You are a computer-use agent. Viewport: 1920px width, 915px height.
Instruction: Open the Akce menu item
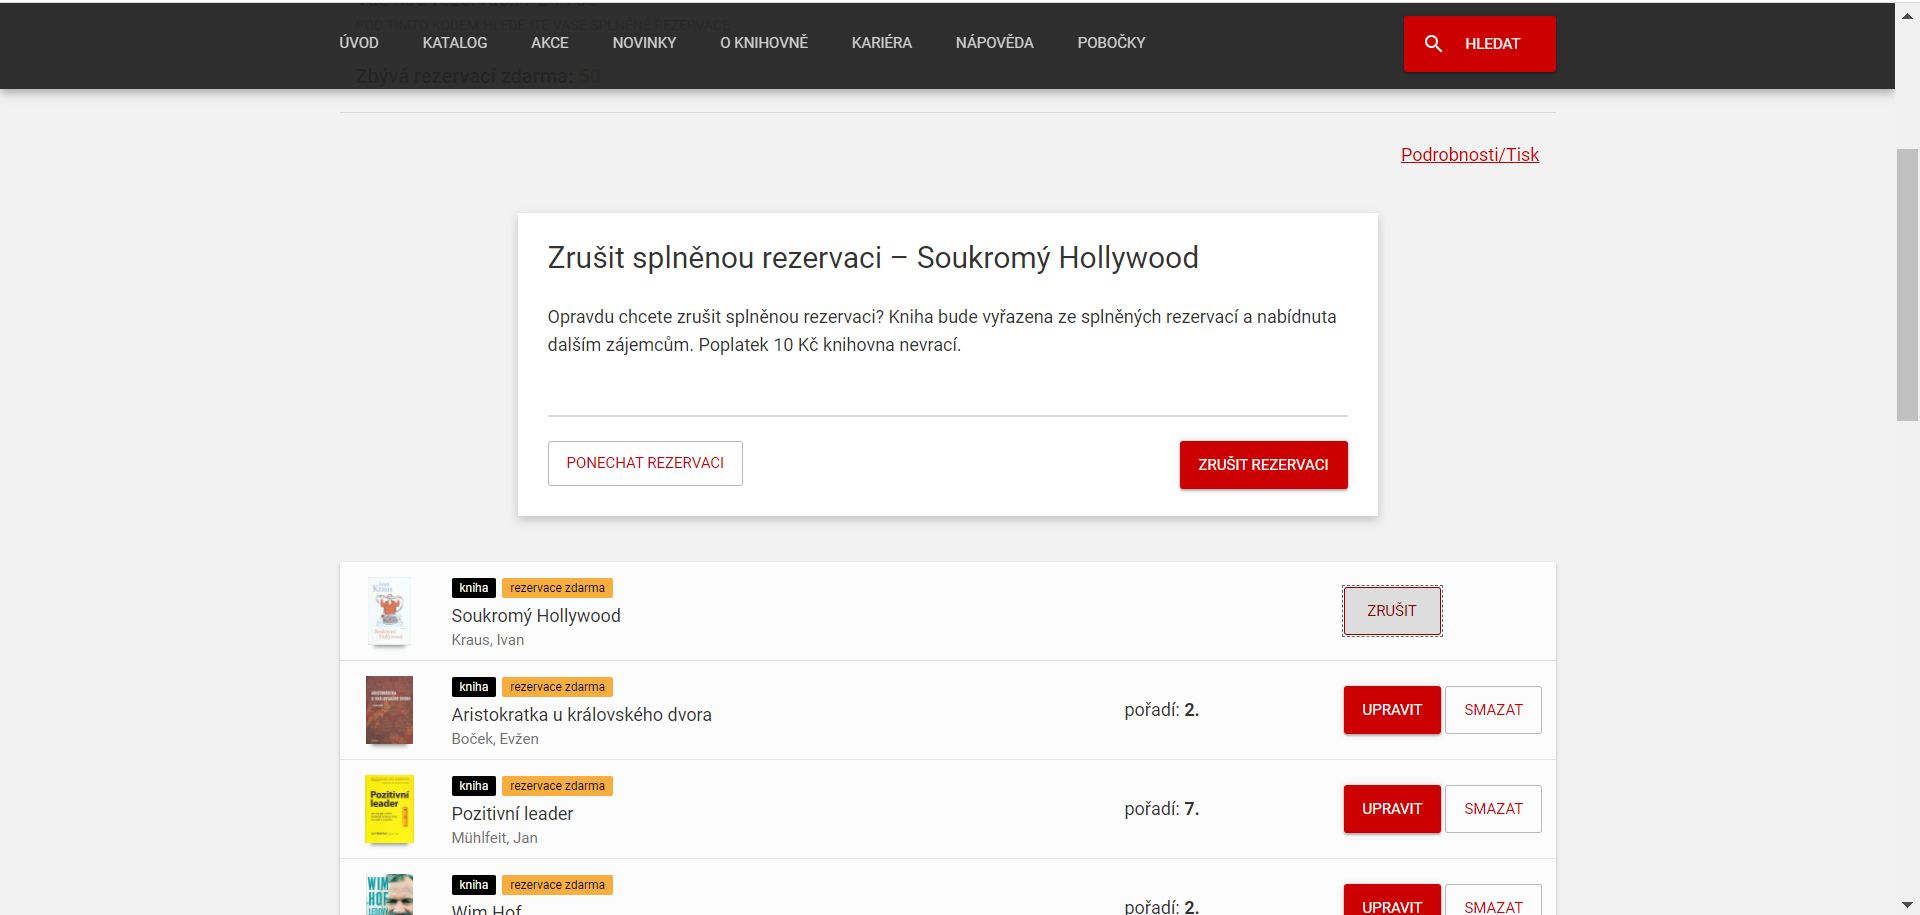(549, 43)
